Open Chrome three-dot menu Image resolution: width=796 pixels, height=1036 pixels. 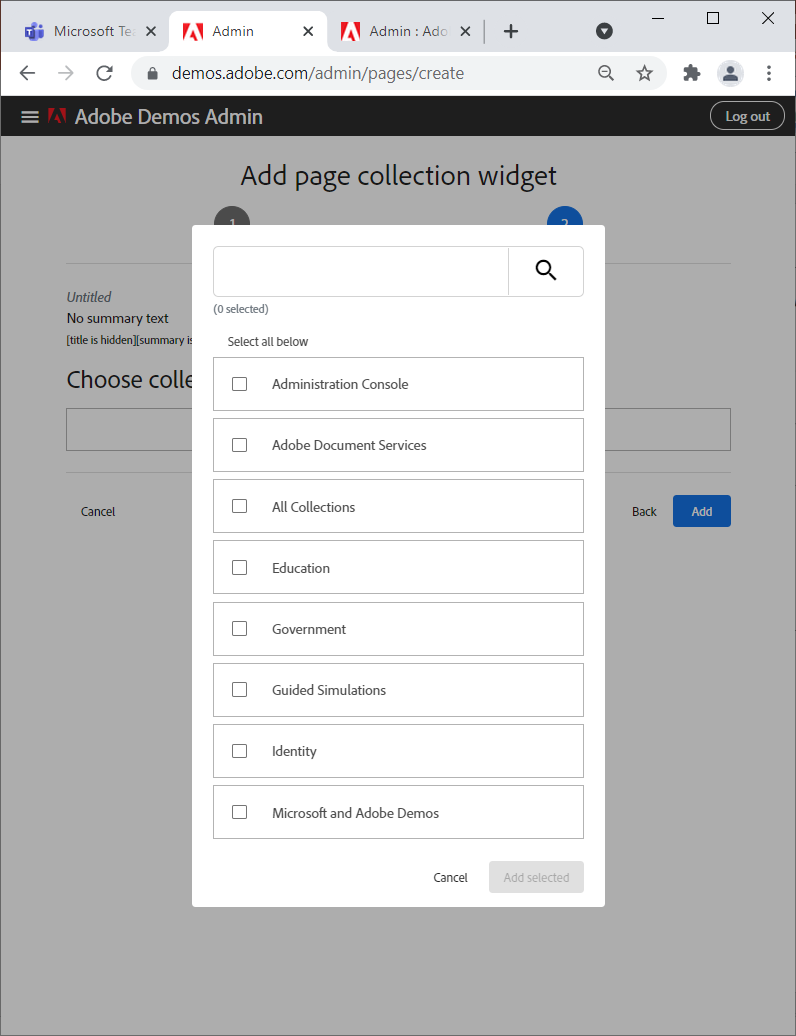(x=769, y=73)
